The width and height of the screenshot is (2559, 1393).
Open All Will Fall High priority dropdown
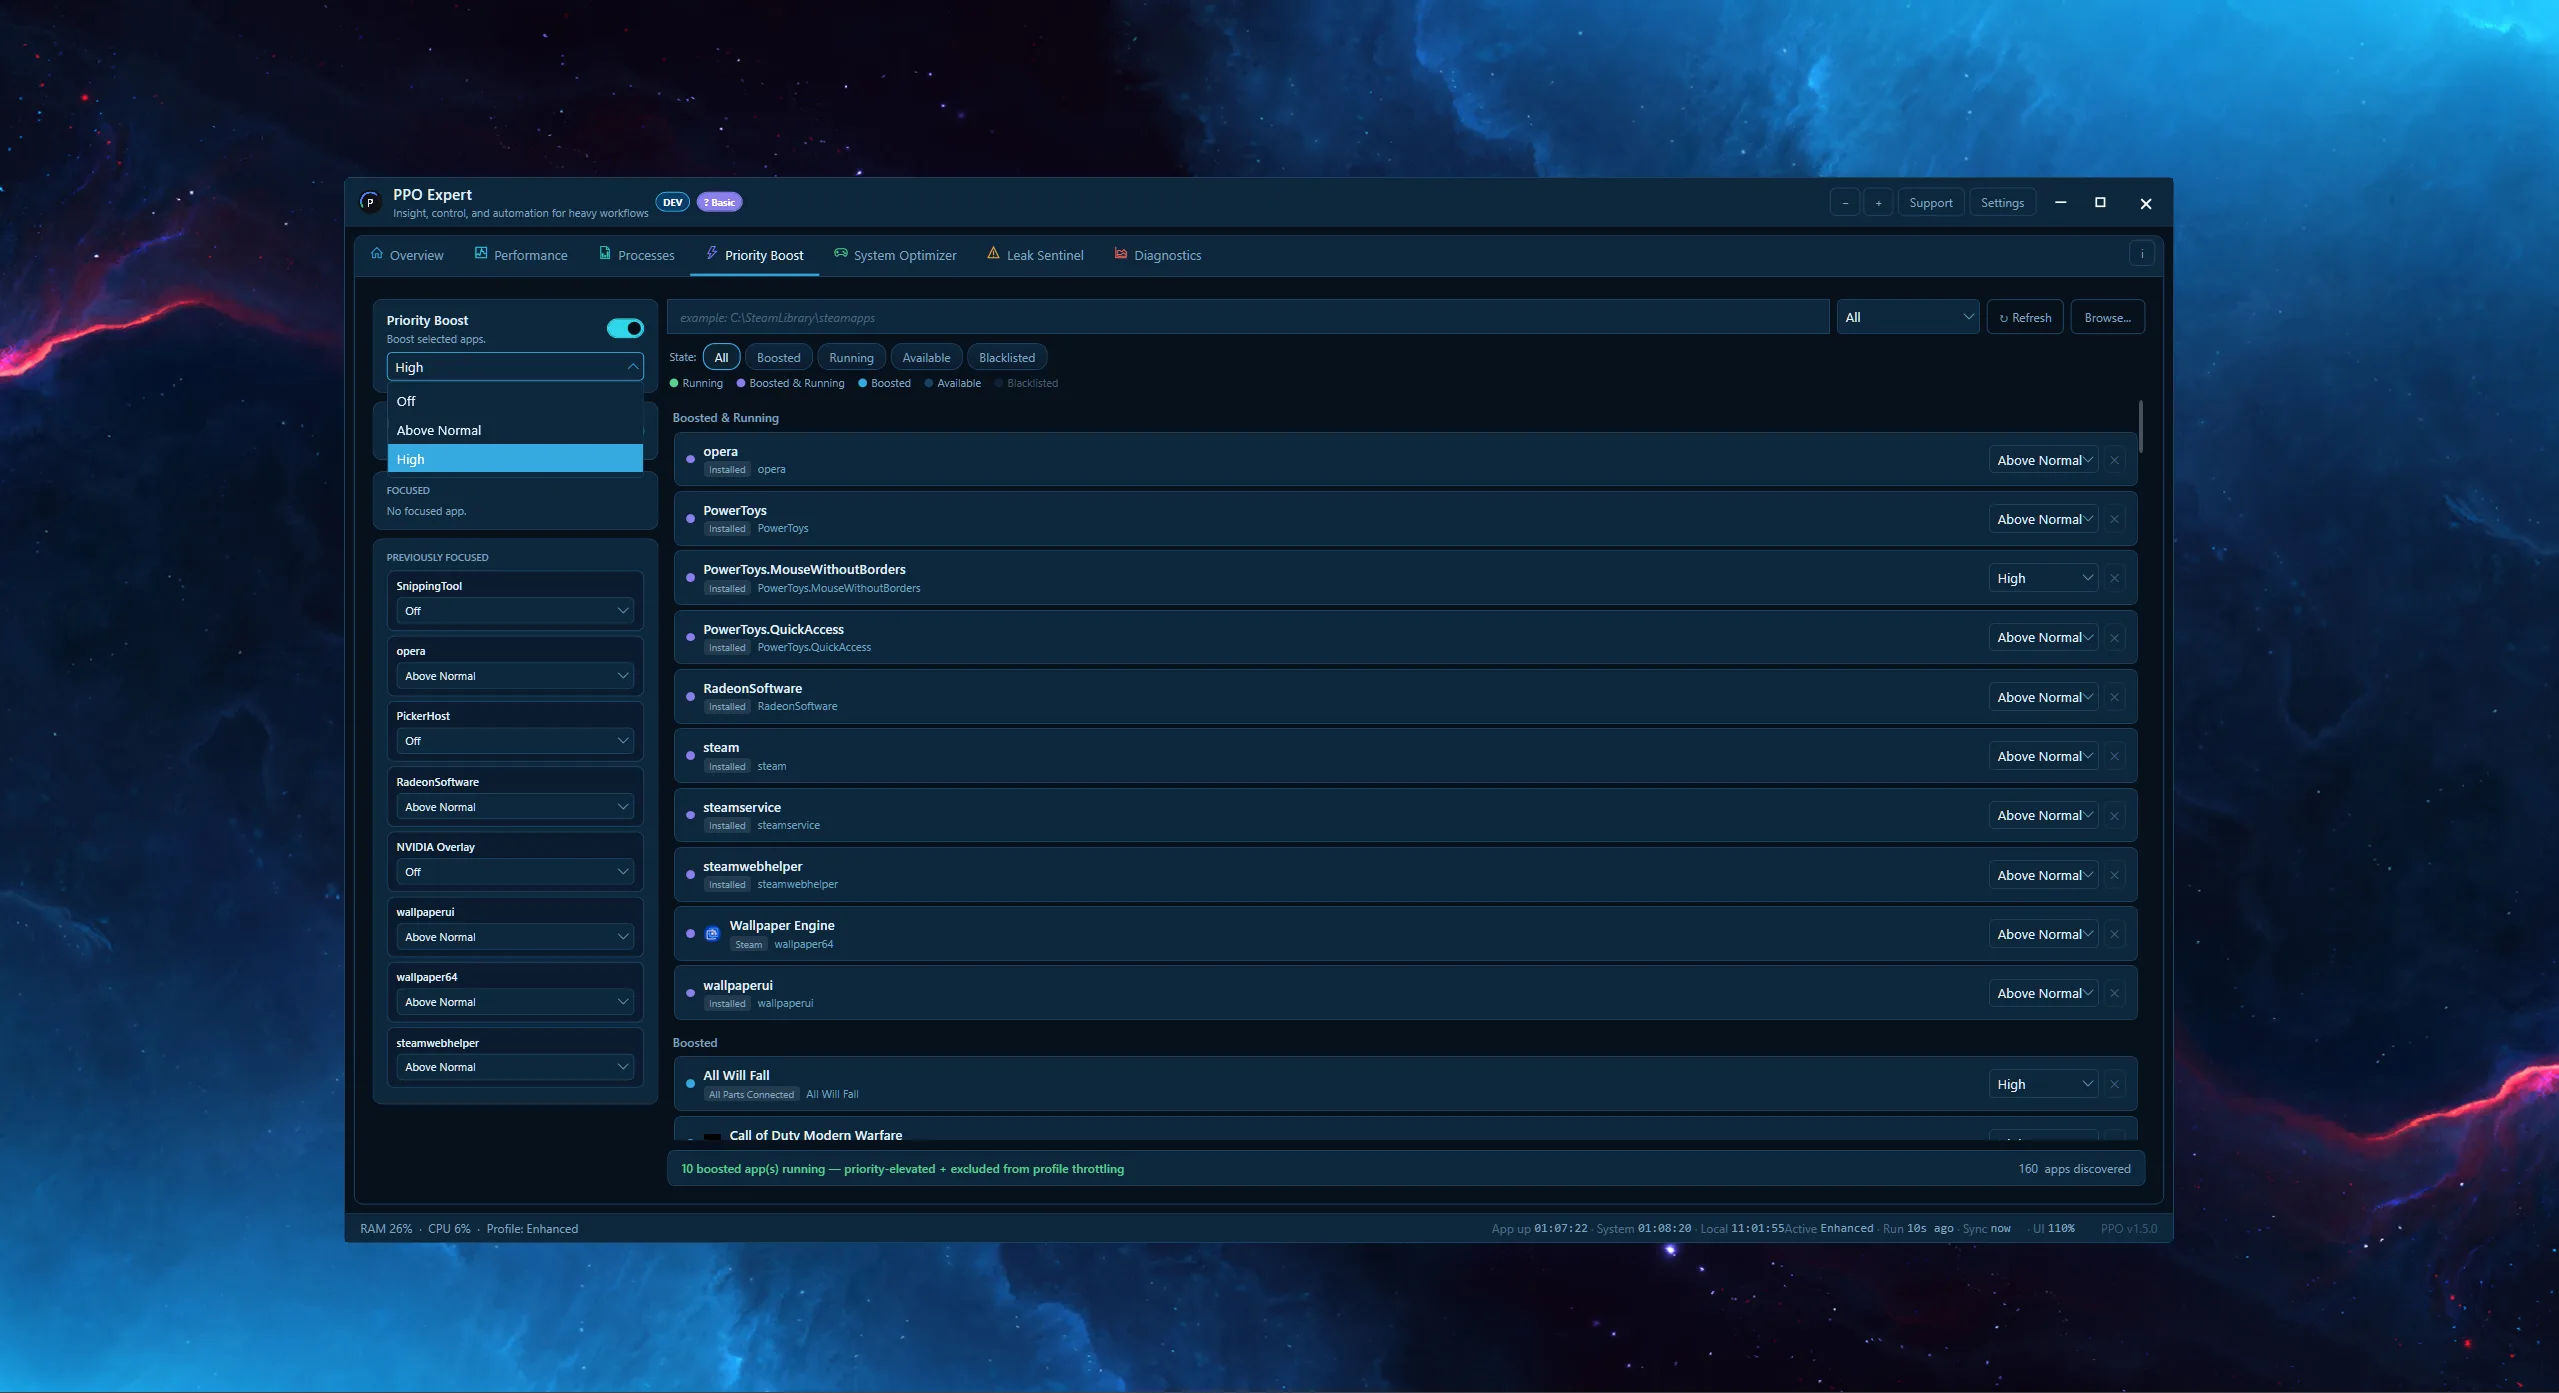(2043, 1084)
